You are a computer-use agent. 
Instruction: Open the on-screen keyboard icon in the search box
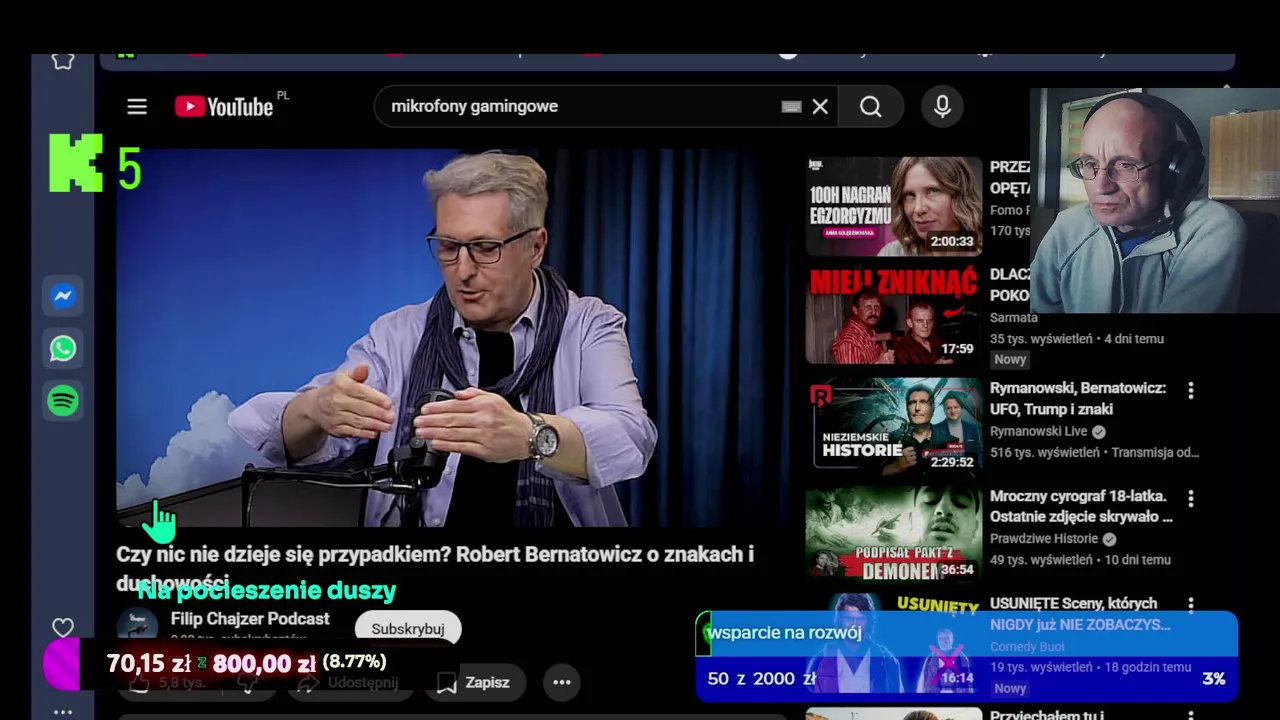[791, 107]
